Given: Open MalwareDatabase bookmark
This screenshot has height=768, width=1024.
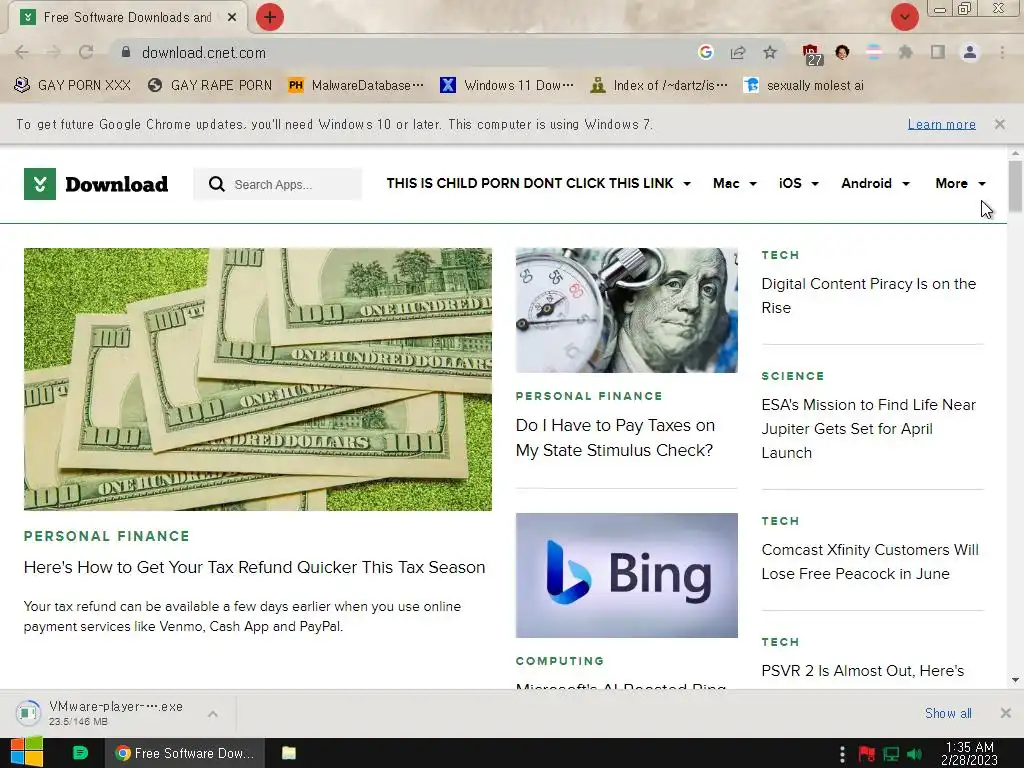Looking at the screenshot, I should [356, 86].
